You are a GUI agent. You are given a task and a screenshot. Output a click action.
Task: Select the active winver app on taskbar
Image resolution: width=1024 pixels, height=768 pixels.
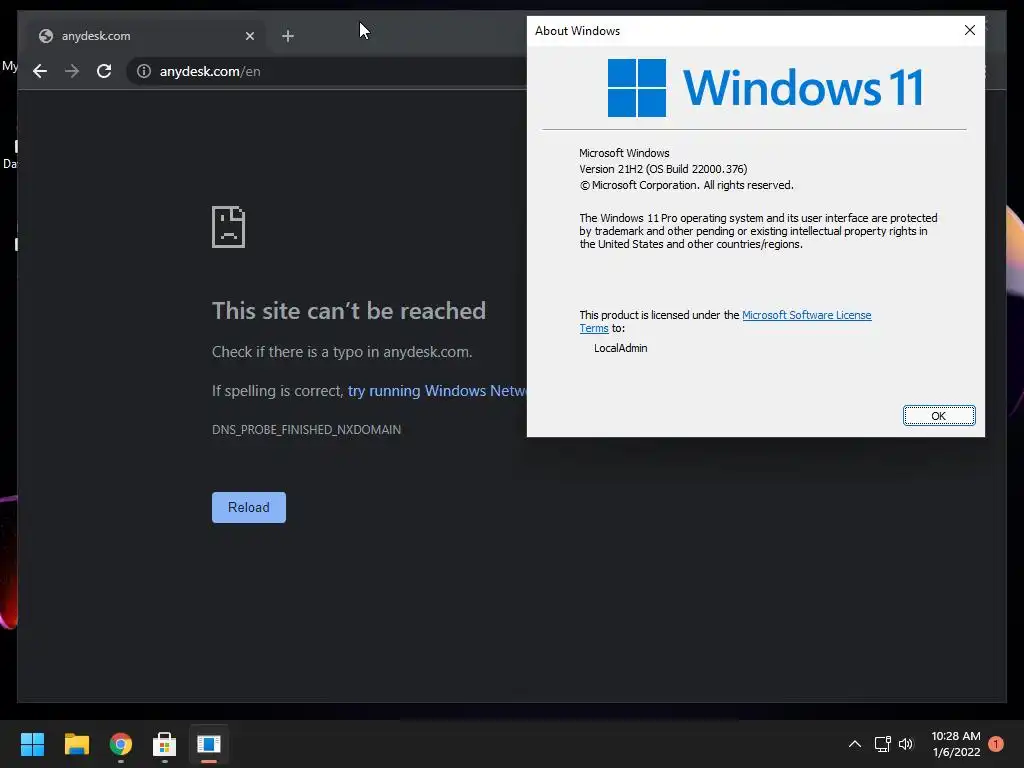[209, 744]
